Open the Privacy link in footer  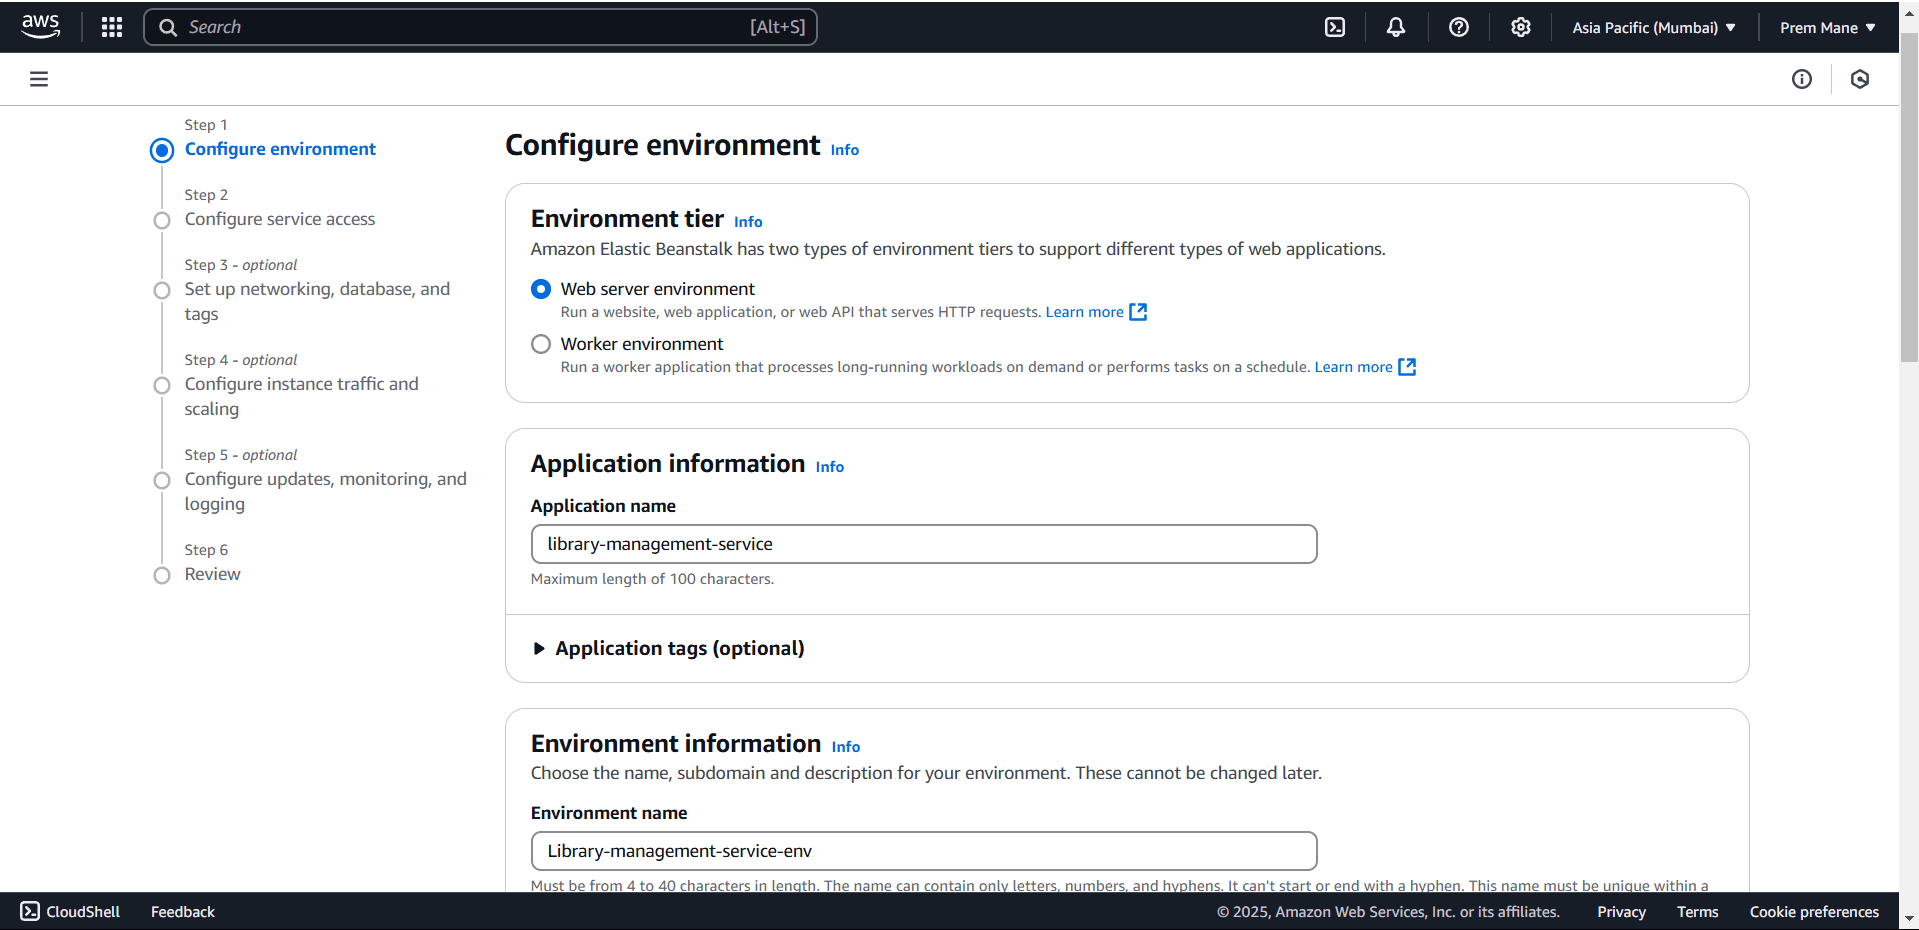[1621, 911]
